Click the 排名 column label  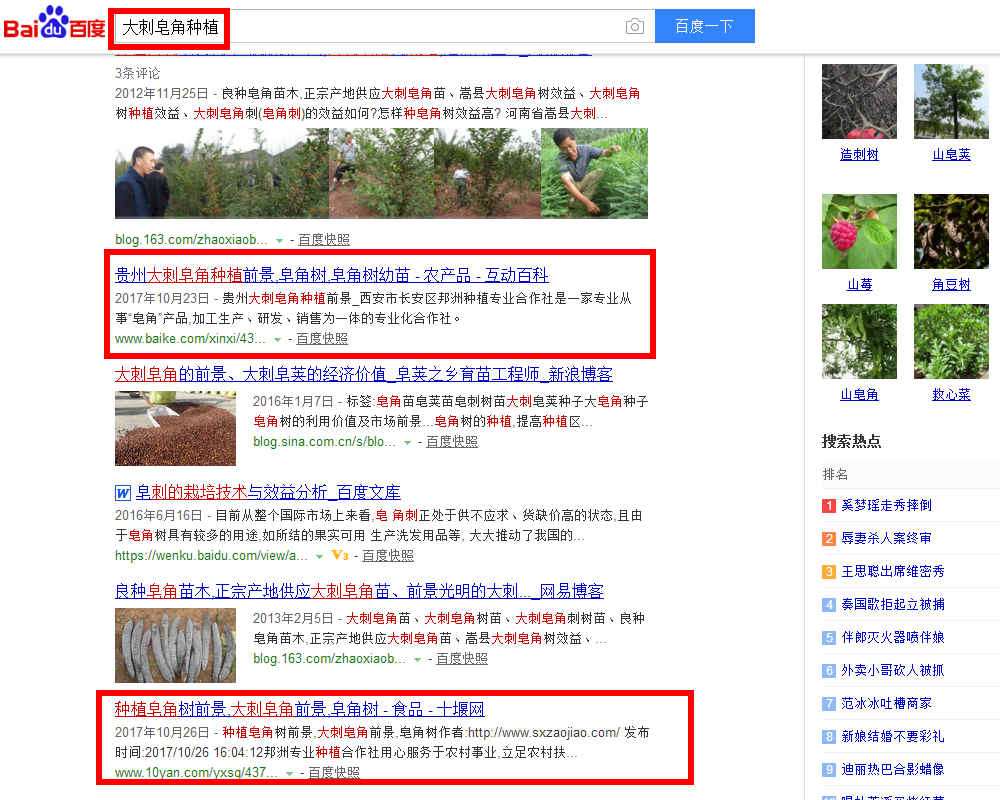(x=835, y=475)
